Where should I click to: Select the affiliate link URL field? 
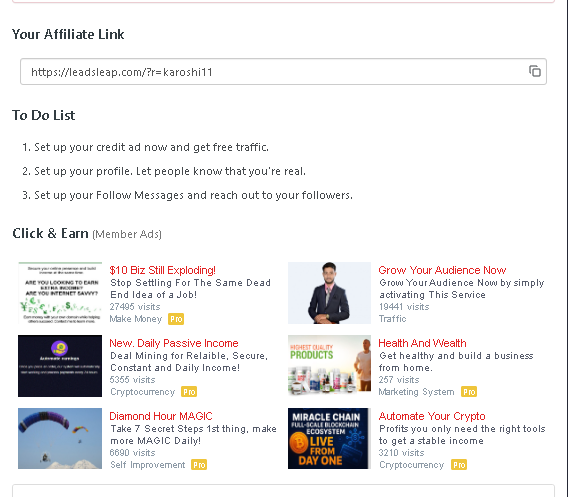coord(283,72)
